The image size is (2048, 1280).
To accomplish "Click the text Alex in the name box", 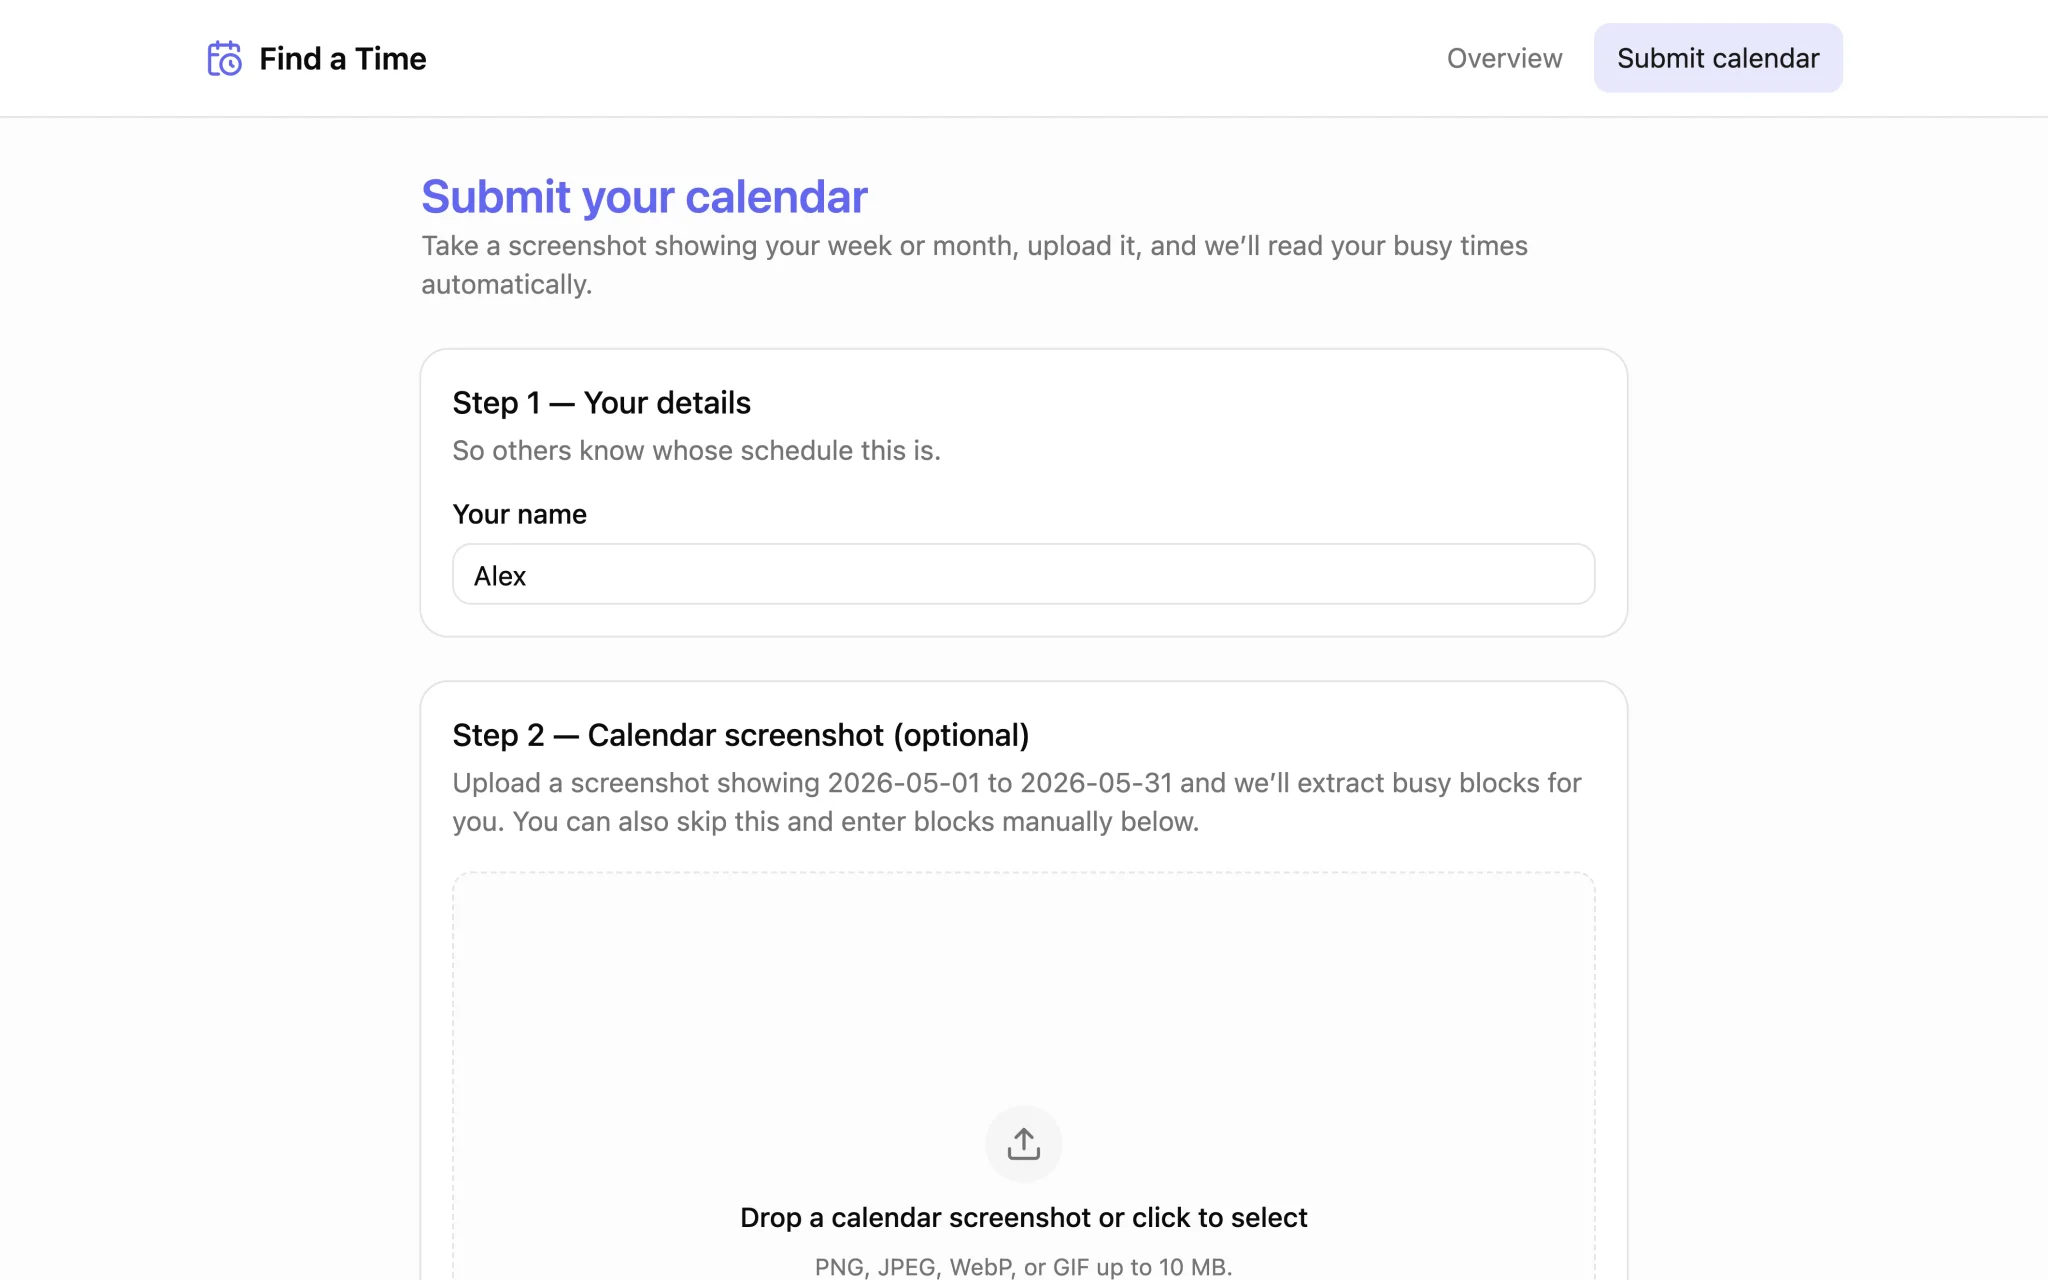I will point(500,576).
